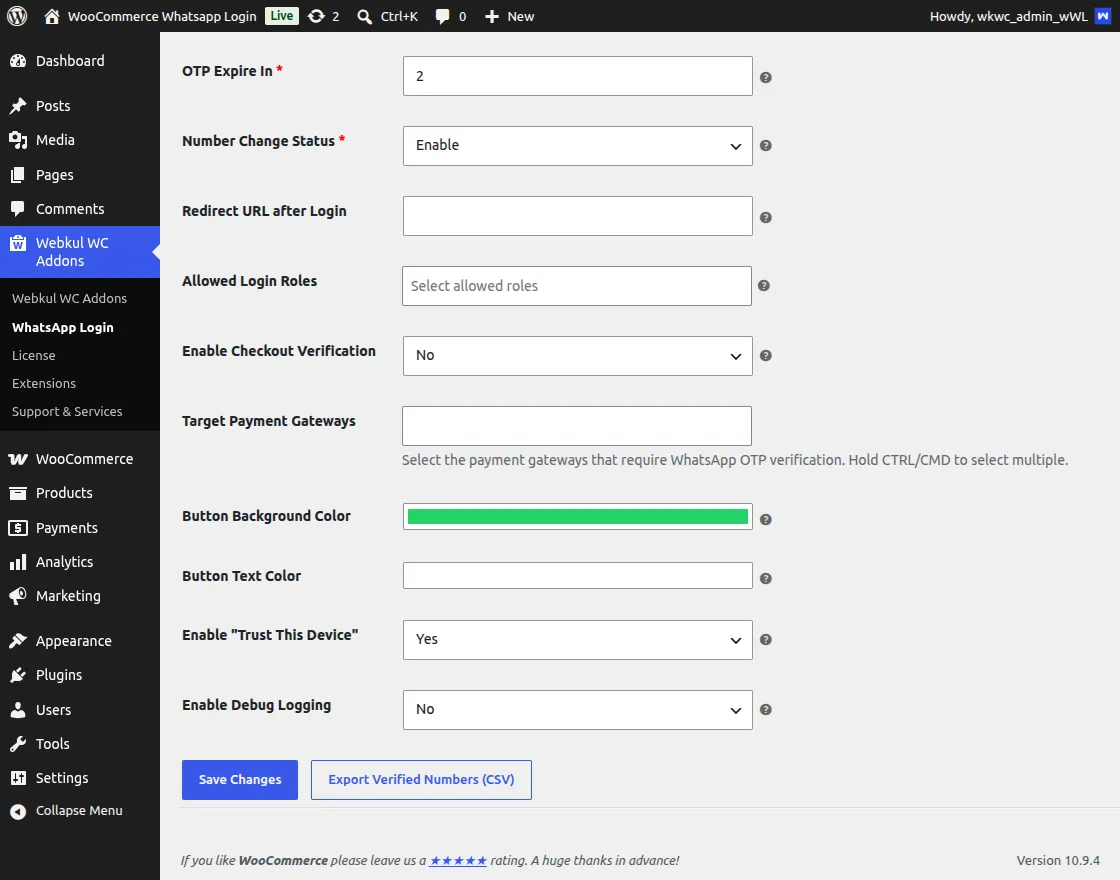Click the Analytics bar chart icon

point(18,562)
